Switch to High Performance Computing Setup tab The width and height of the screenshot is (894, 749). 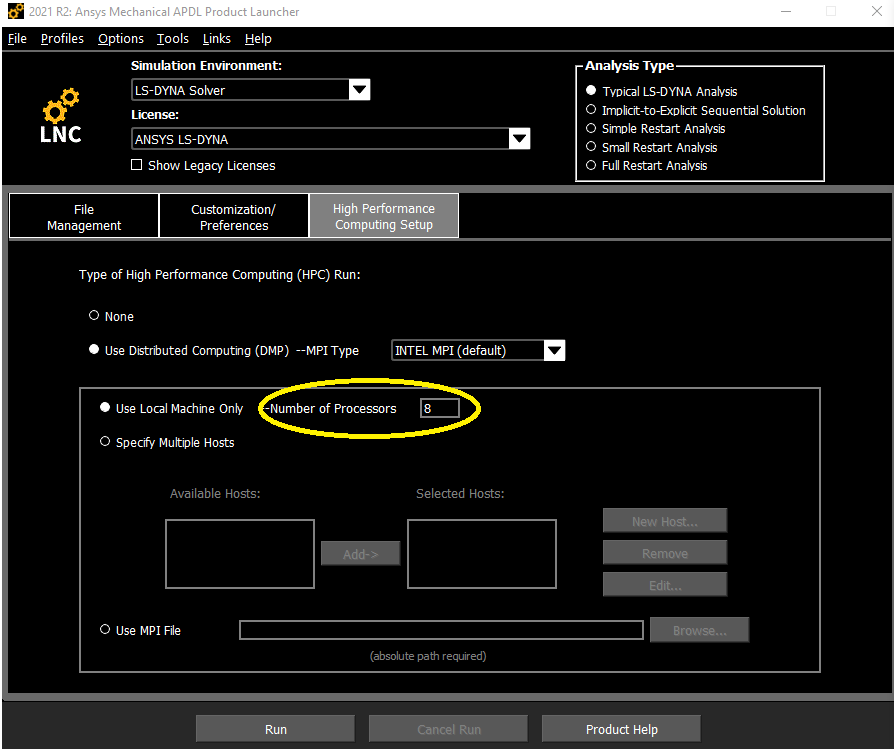[x=384, y=216]
